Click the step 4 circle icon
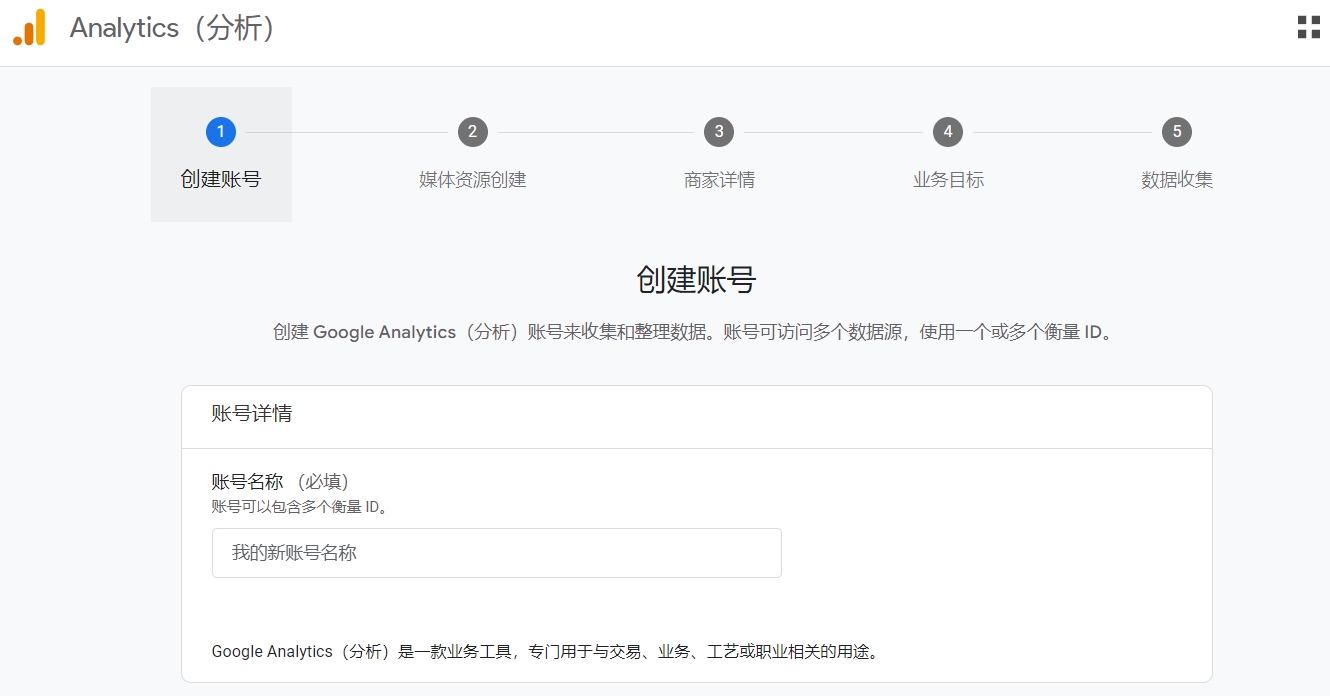This screenshot has width=1330, height=696. (947, 132)
